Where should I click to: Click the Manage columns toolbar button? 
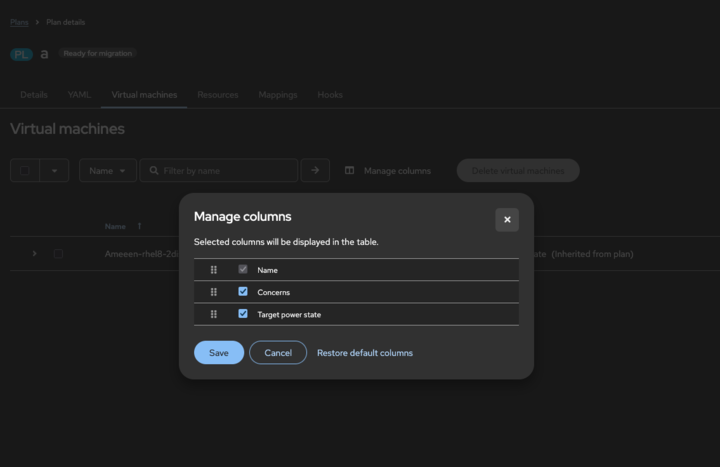[388, 171]
